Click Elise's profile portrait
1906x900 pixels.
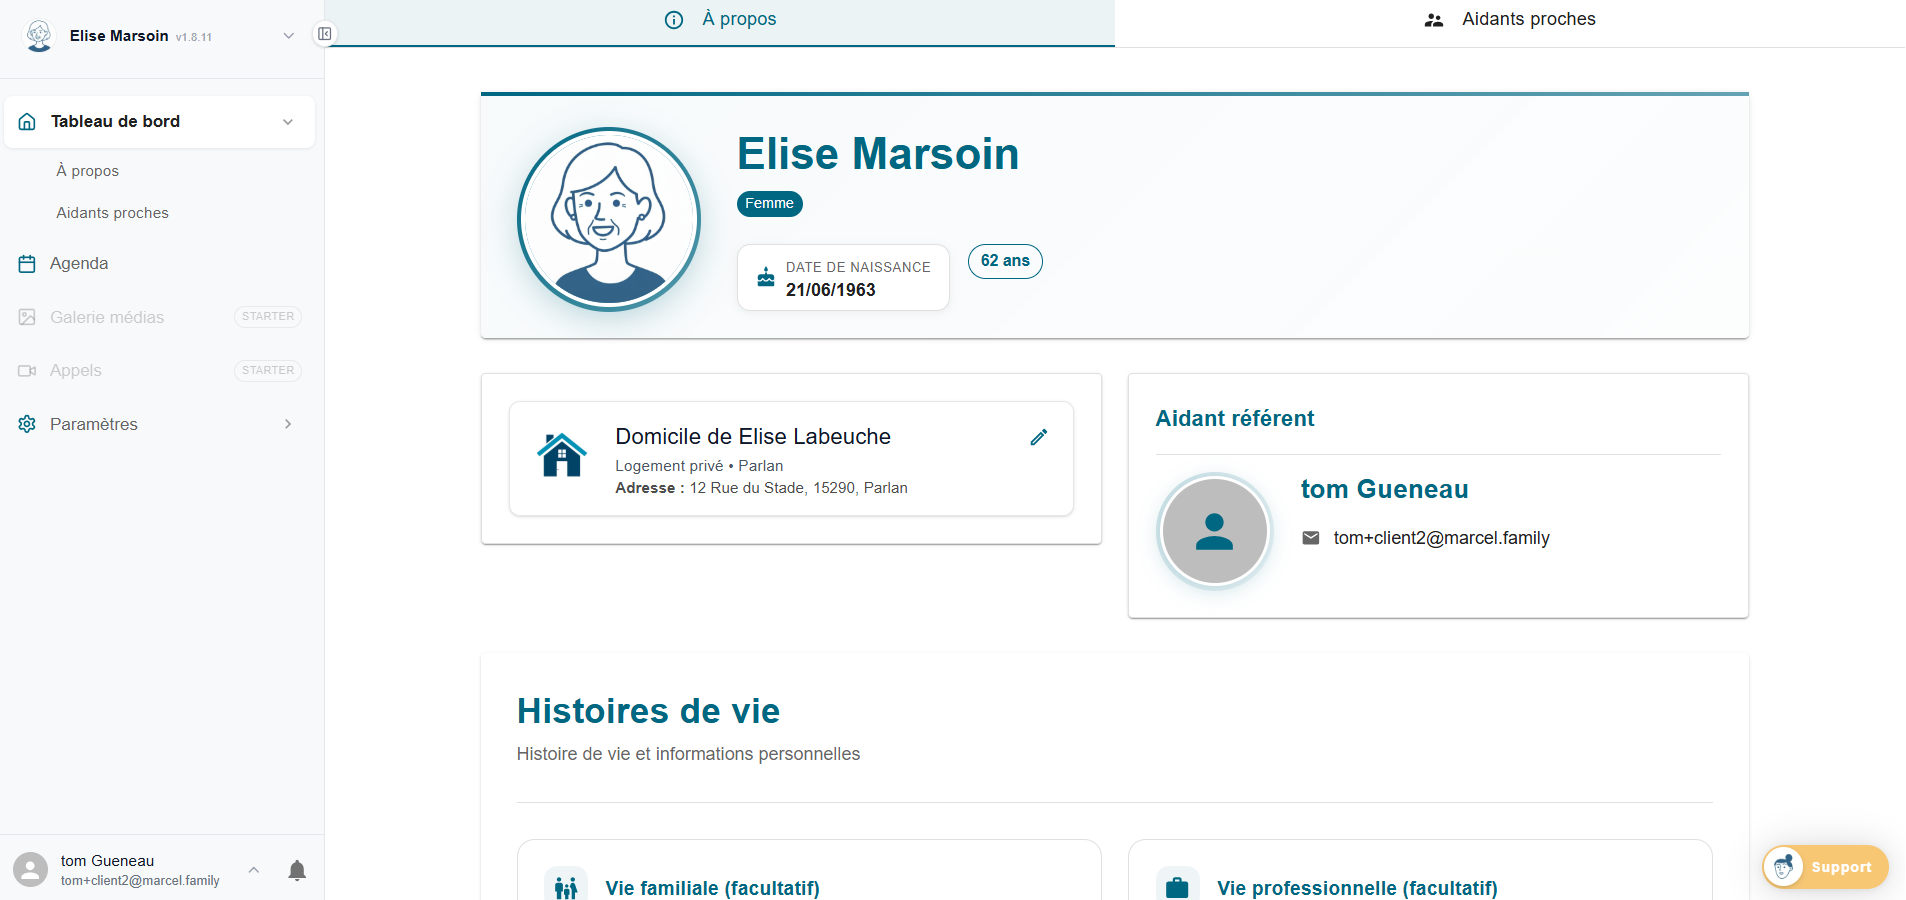[608, 218]
